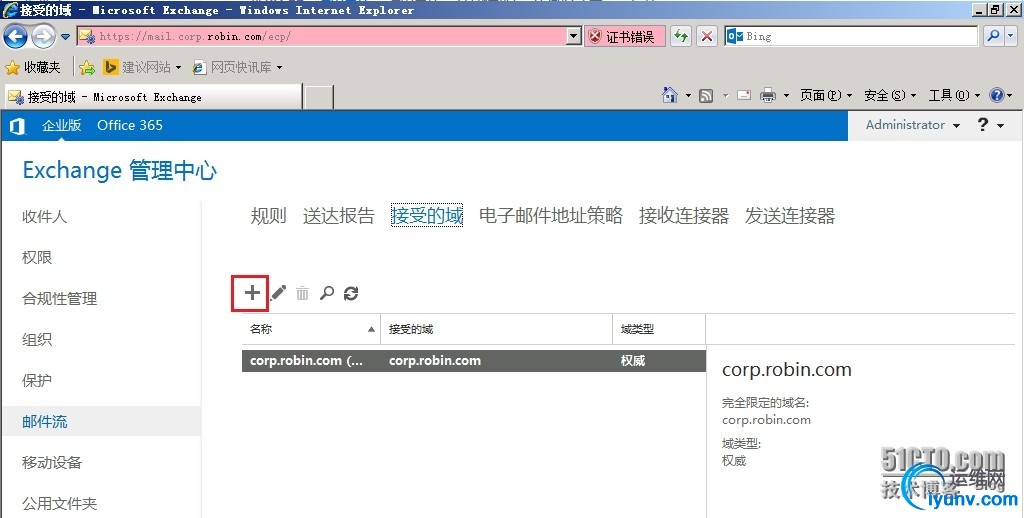Open the 页面 (Page) menu
This screenshot has width=1024, height=518.
825,95
